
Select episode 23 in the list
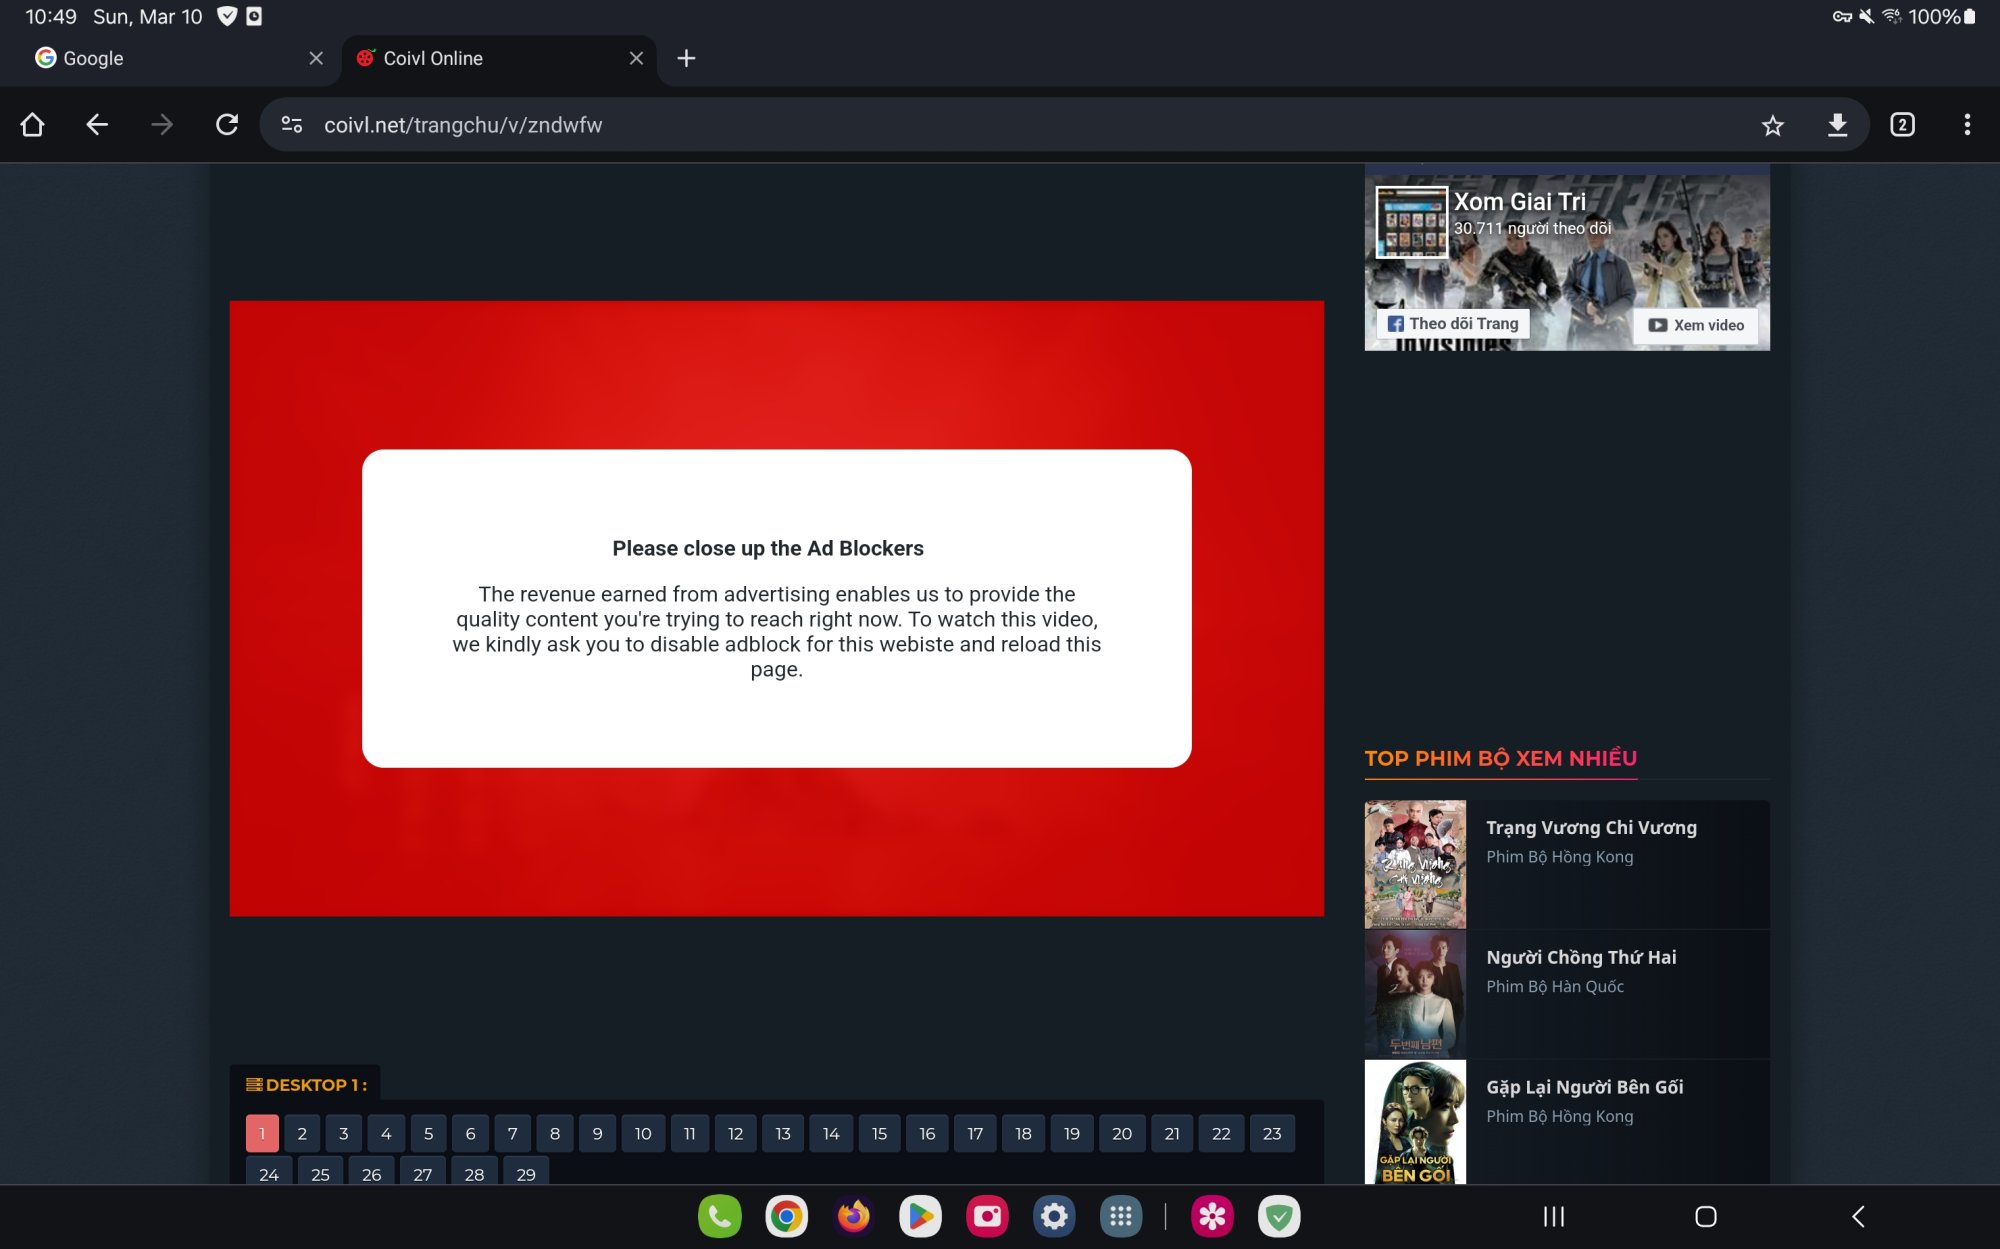coord(1271,1133)
